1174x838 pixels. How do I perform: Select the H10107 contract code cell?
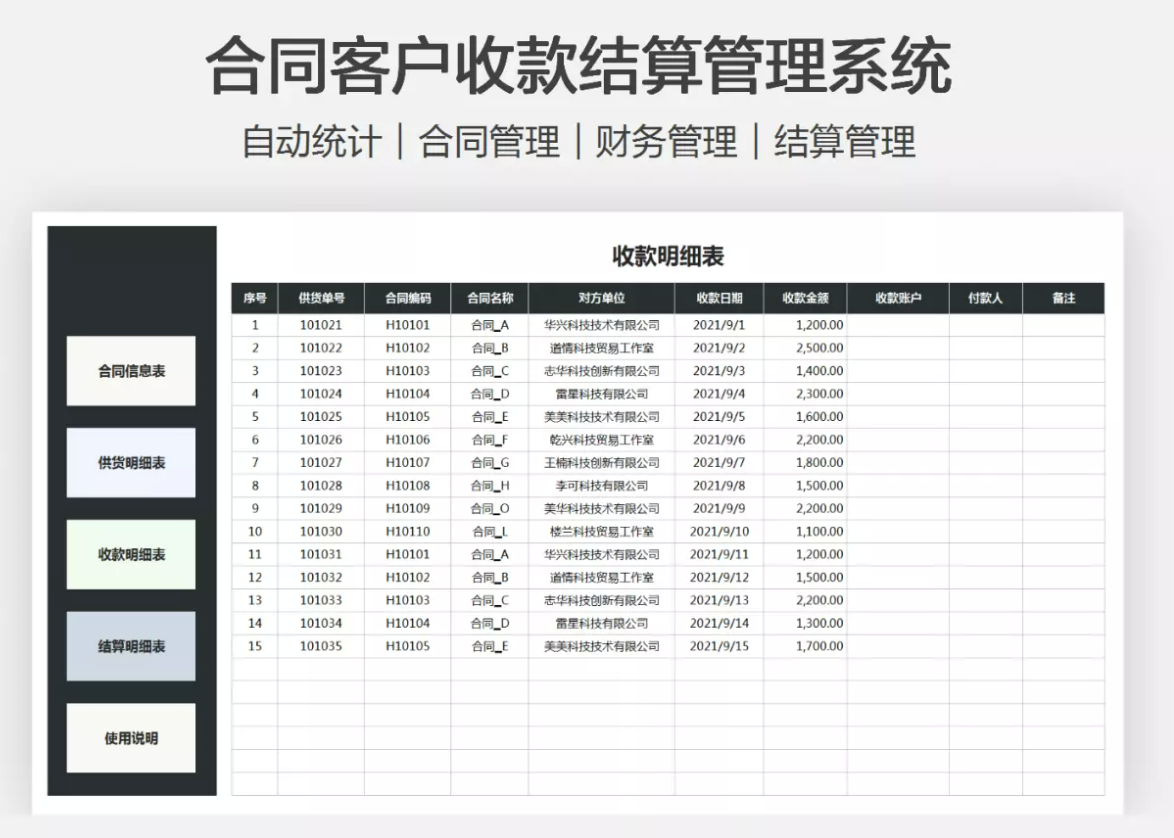click(407, 463)
